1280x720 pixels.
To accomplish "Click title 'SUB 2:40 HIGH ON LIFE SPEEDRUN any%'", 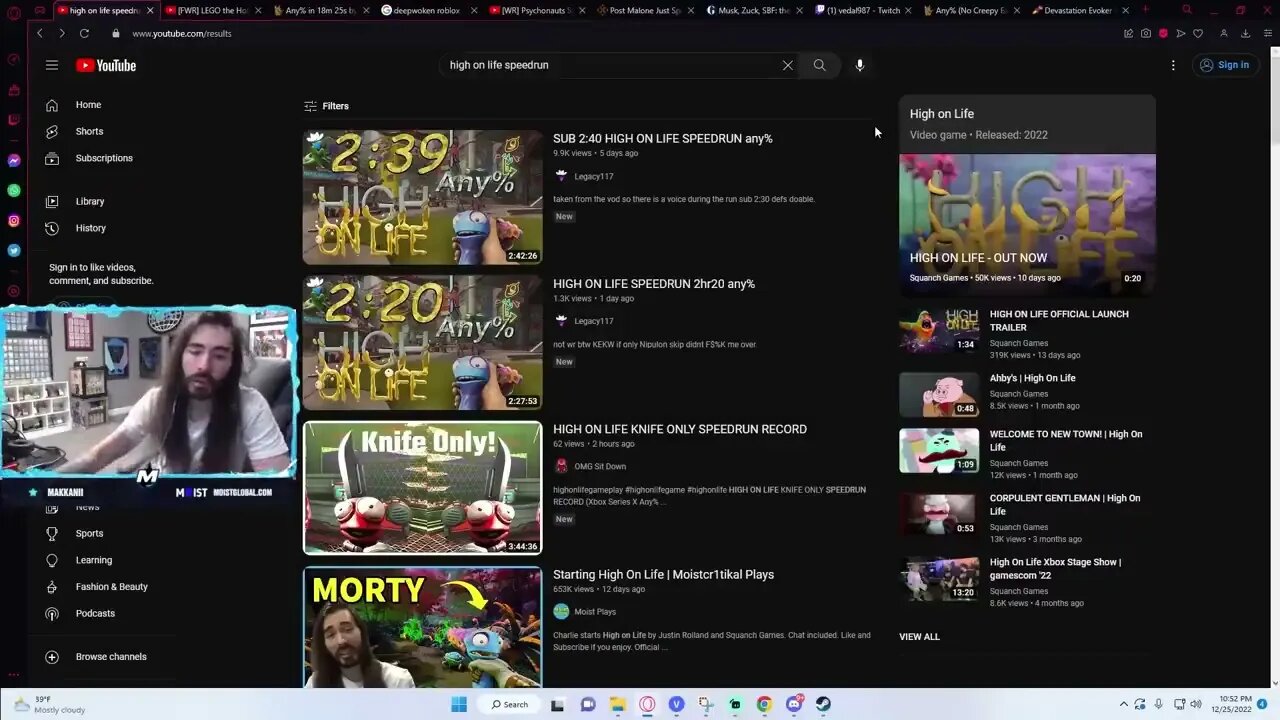I will tap(663, 138).
